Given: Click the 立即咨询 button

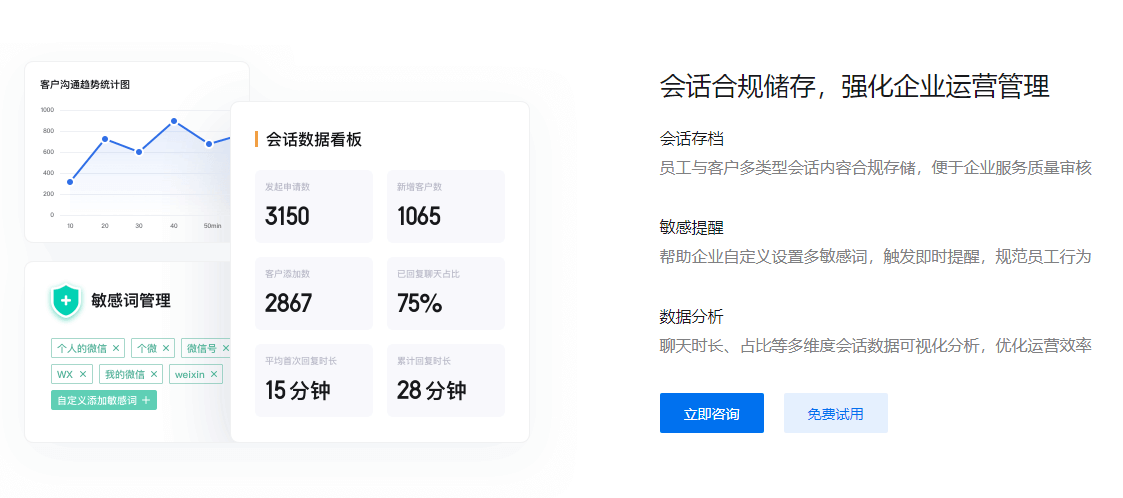Looking at the screenshot, I should point(711,413).
